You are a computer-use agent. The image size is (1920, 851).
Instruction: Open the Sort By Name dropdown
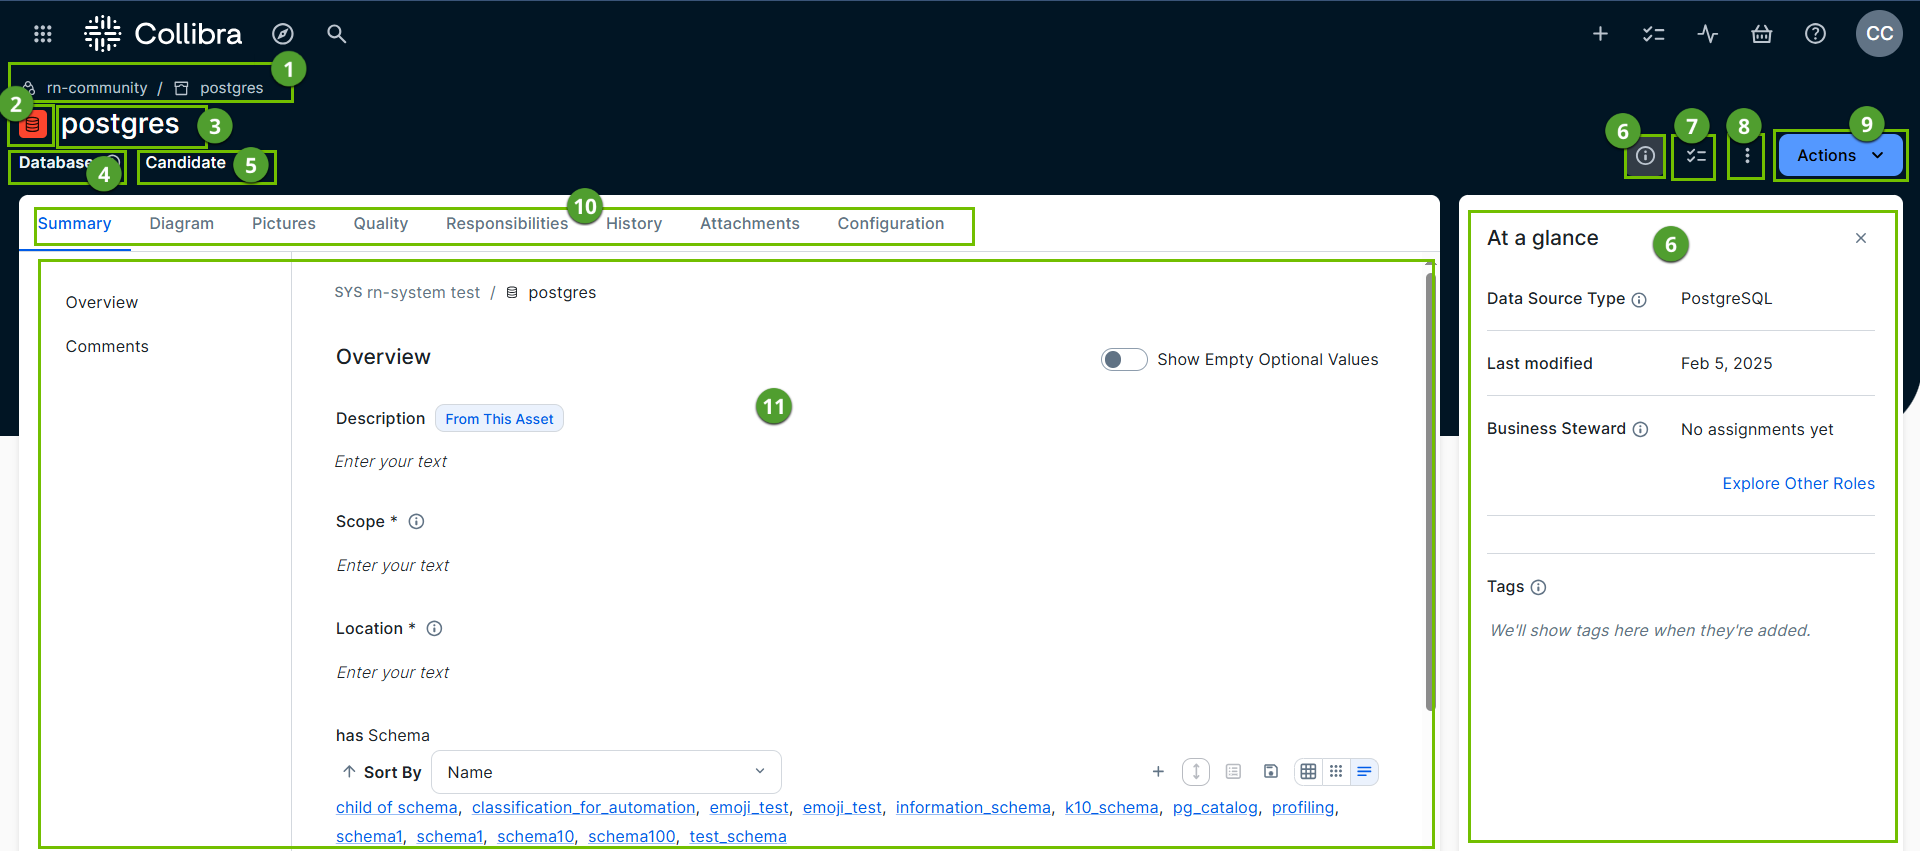point(606,772)
